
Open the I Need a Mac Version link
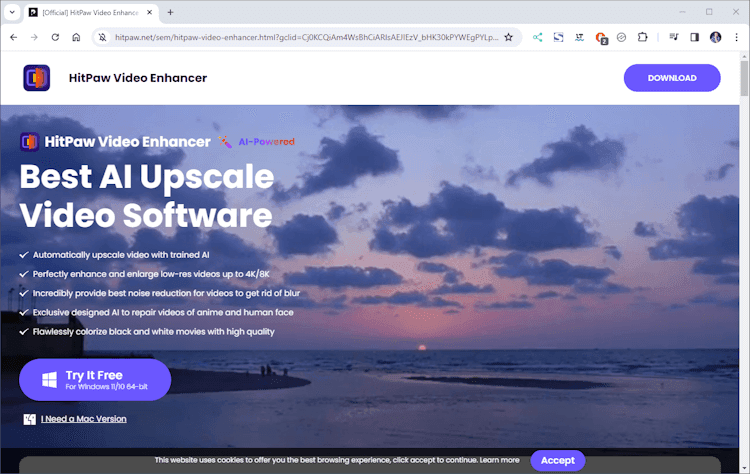[x=83, y=419]
